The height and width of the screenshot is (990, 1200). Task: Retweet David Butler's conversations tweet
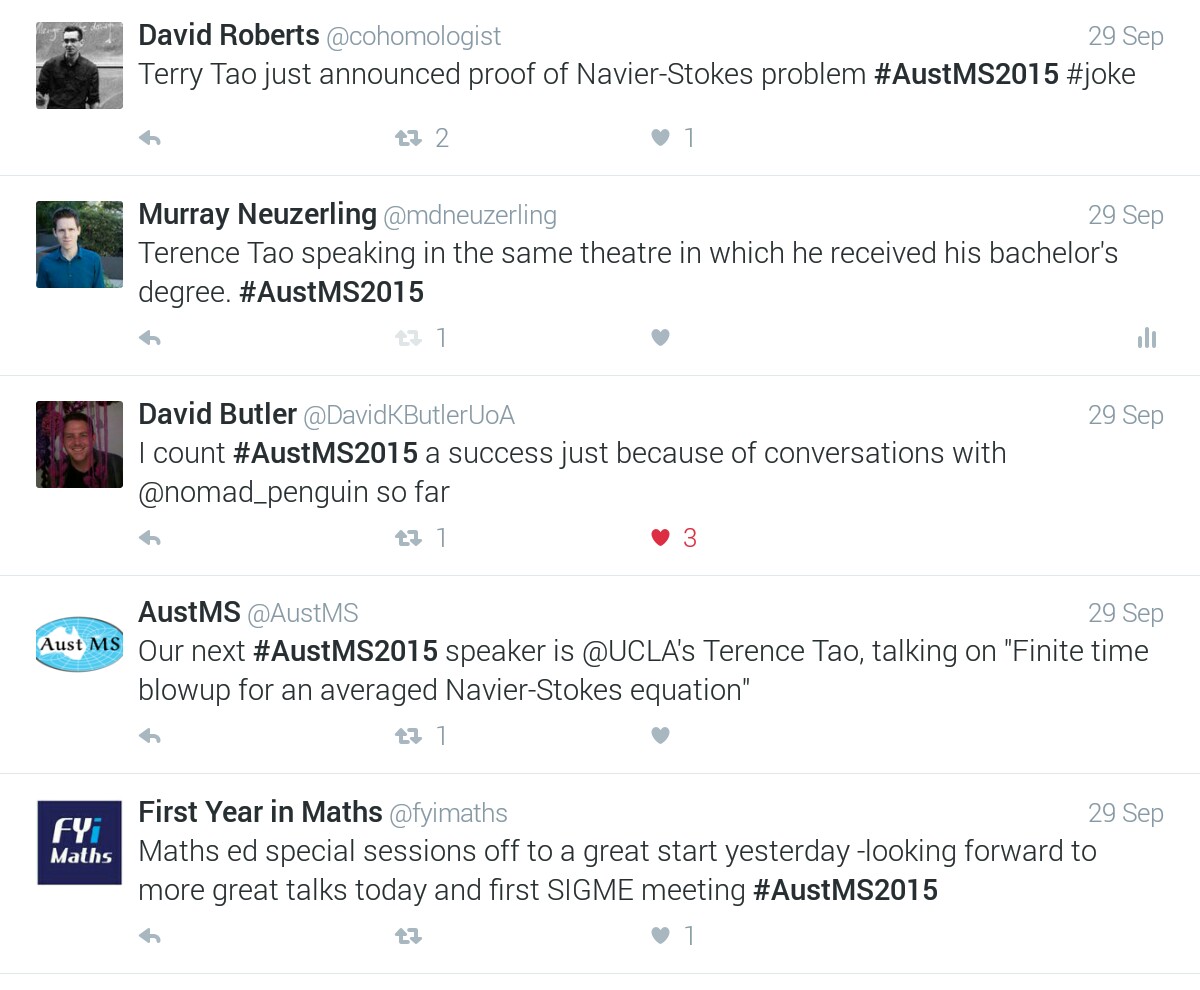click(x=408, y=538)
